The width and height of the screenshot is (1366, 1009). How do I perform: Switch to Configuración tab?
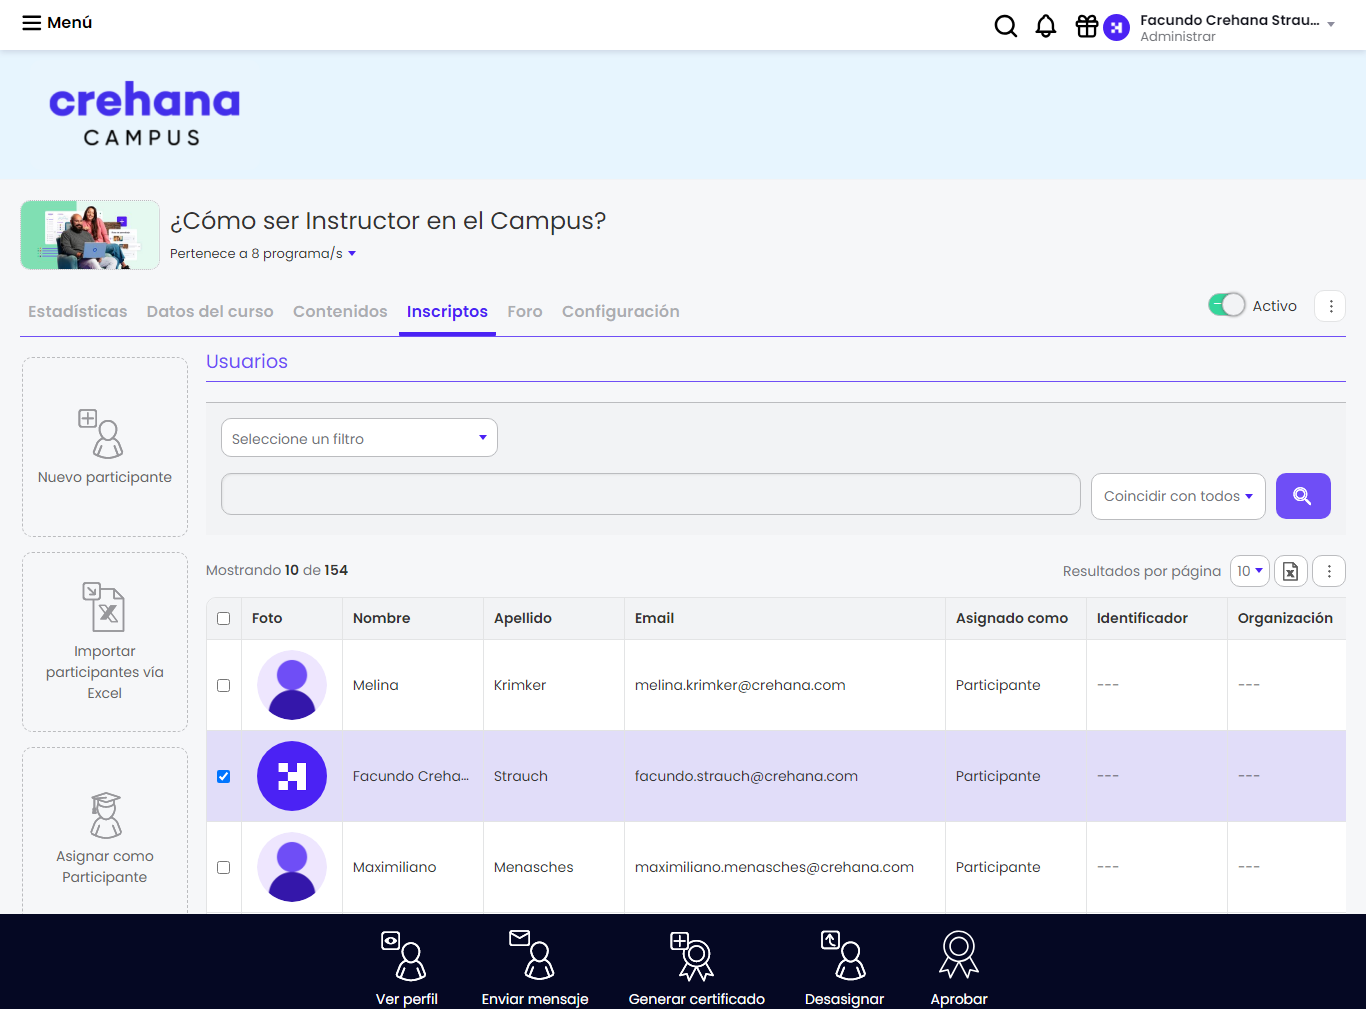621,312
